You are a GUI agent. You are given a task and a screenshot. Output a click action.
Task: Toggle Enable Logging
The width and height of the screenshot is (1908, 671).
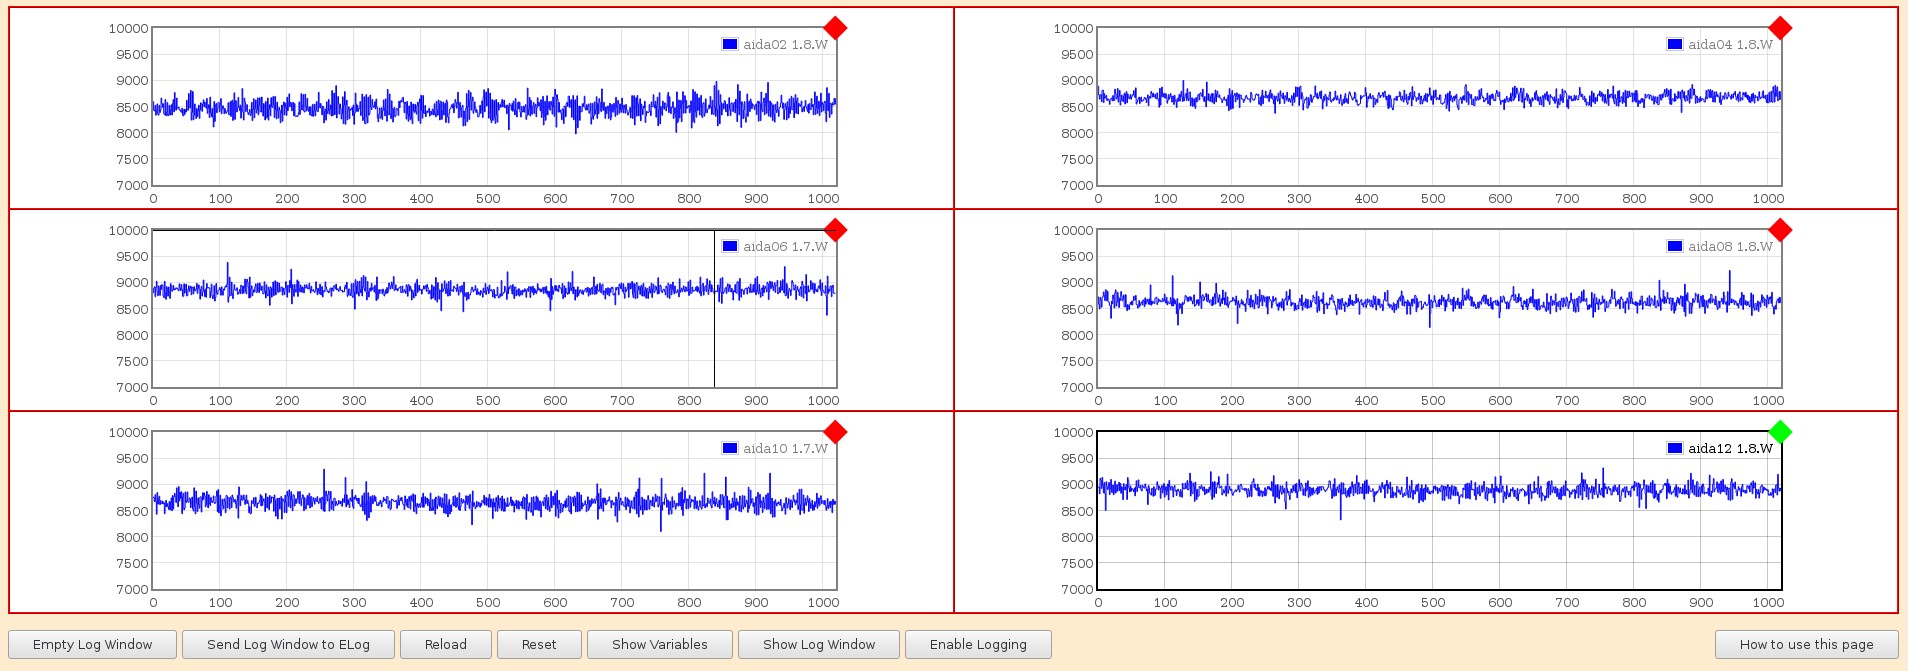978,644
